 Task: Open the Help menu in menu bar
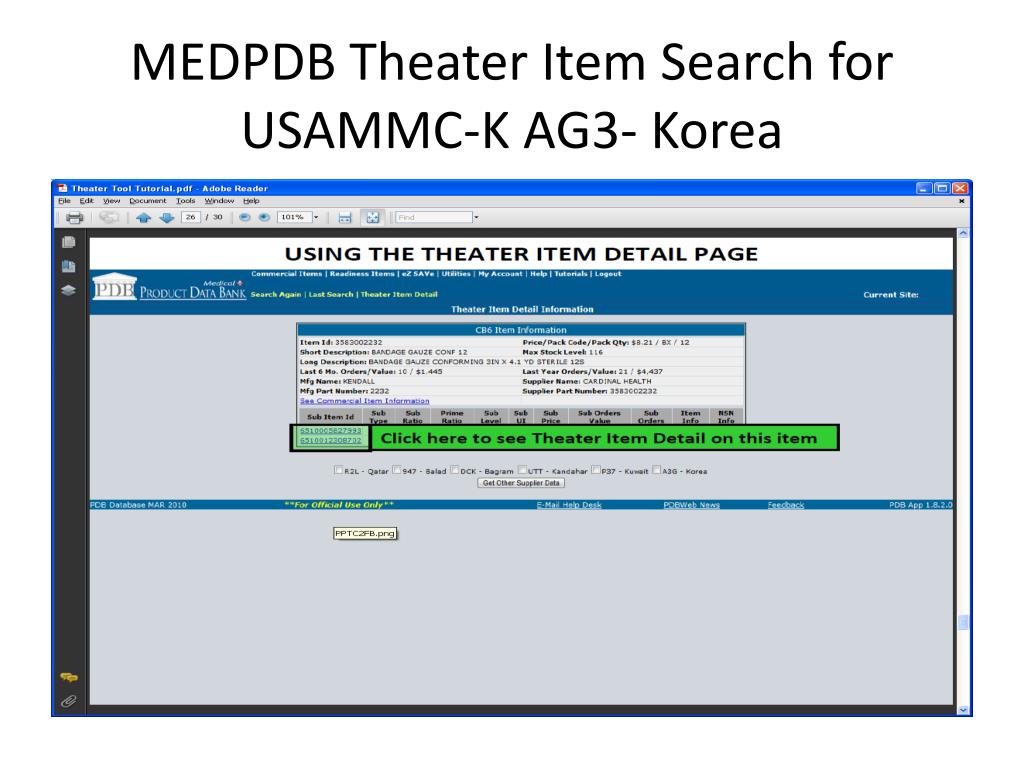pos(251,201)
